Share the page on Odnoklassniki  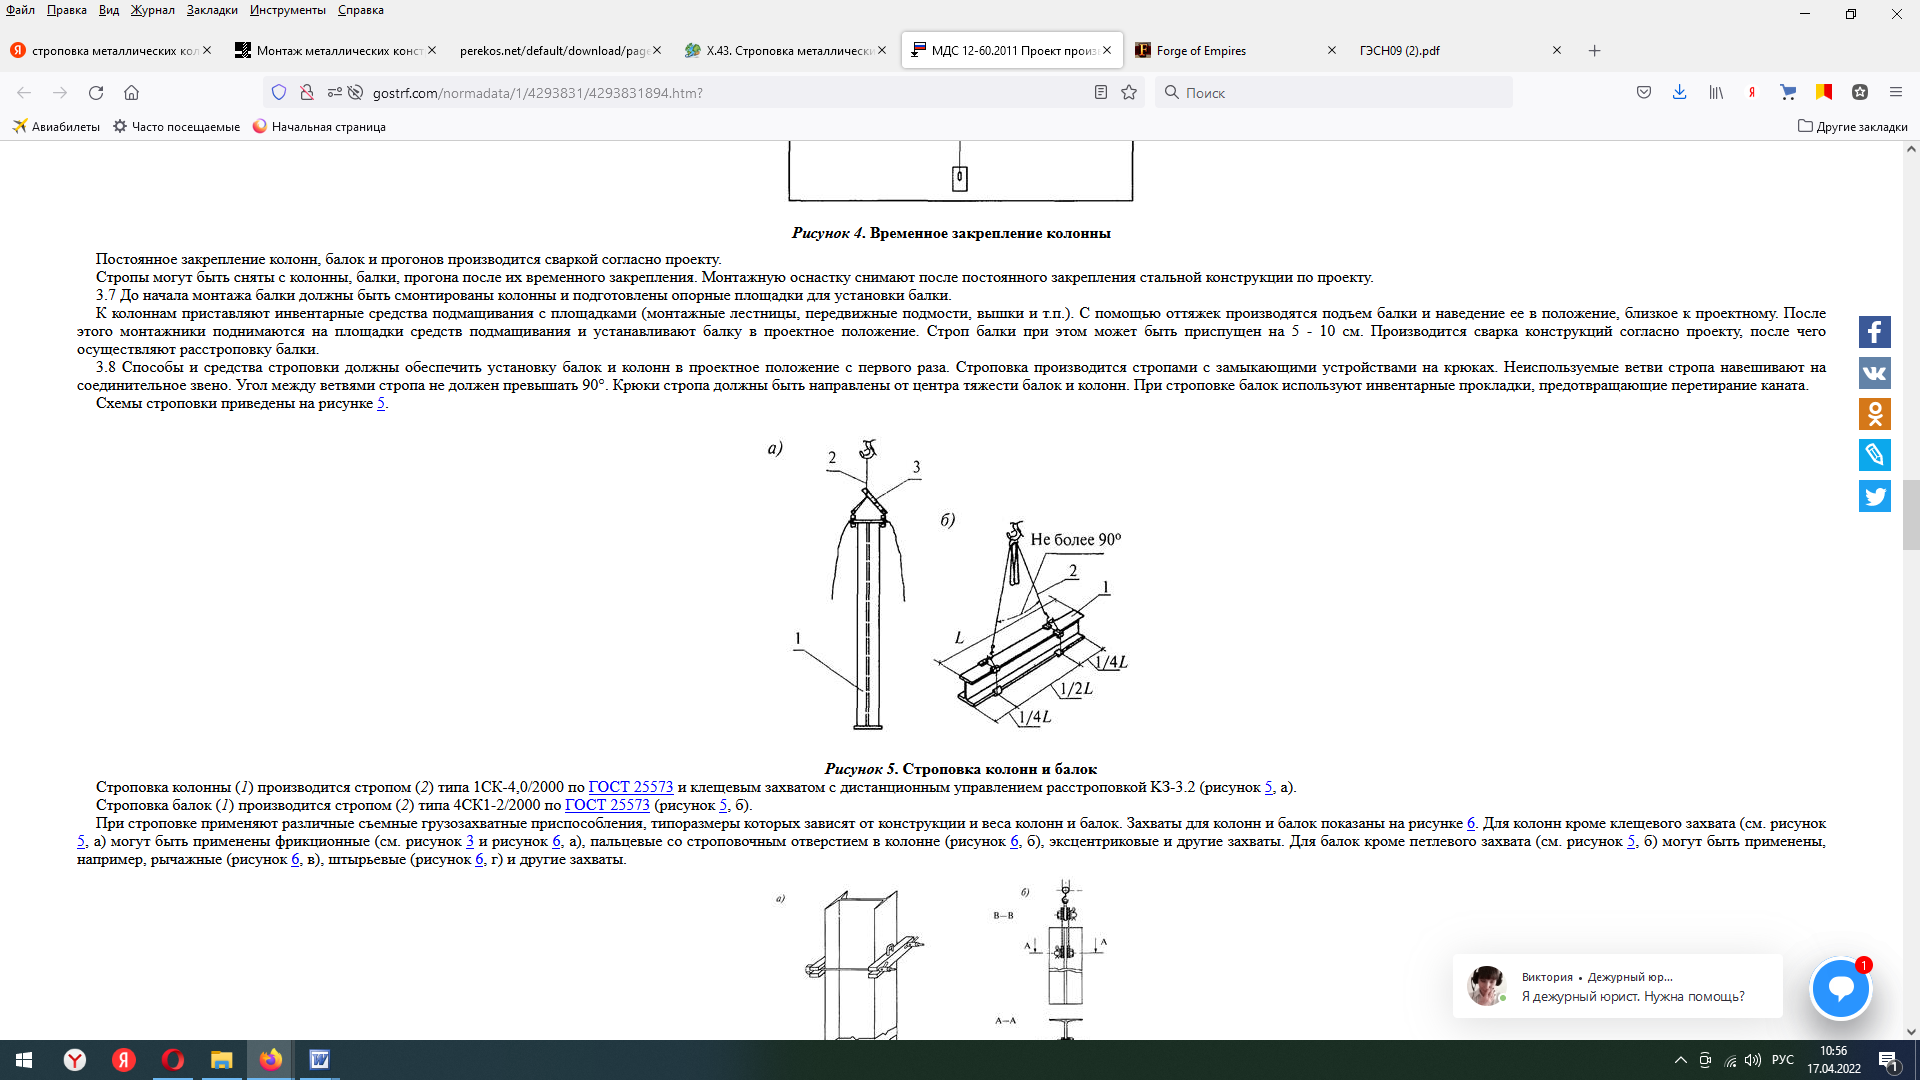1875,414
